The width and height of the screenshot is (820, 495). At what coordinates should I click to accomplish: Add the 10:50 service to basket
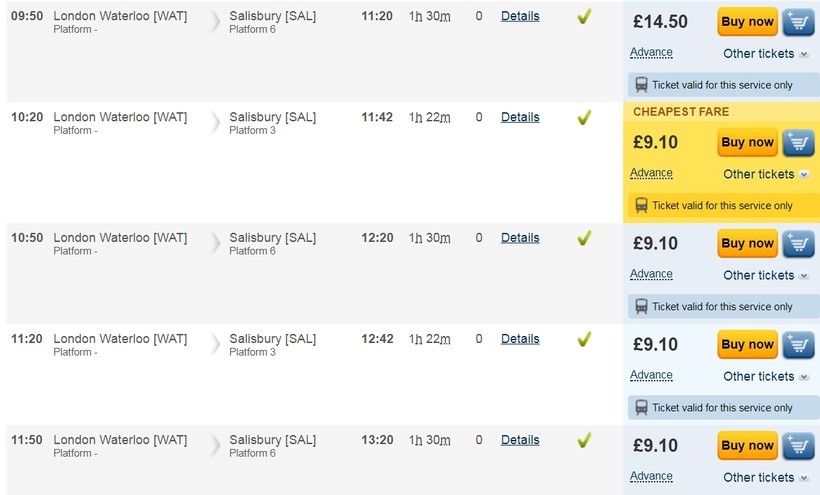(x=798, y=244)
